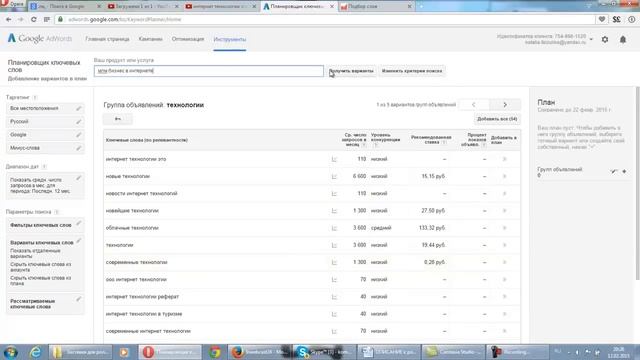Edit 'Рассматриваемые ключевые слова' pencil icon
Viewport: 640px width, 360px height.
79,299
